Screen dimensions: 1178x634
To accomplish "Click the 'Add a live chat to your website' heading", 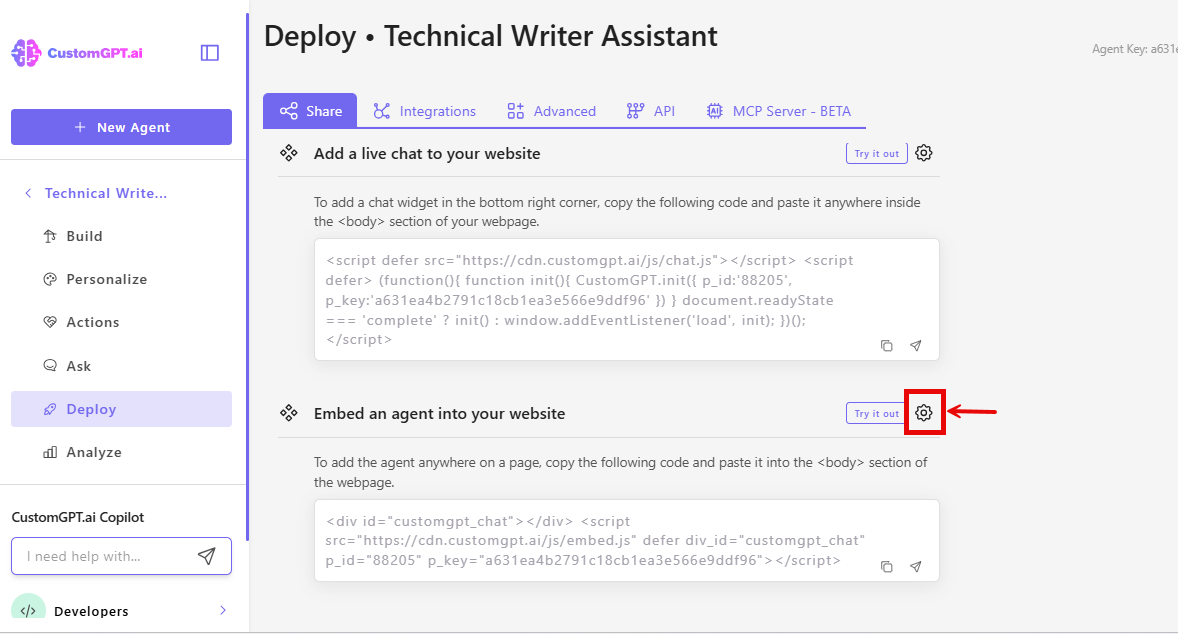I will [x=427, y=153].
